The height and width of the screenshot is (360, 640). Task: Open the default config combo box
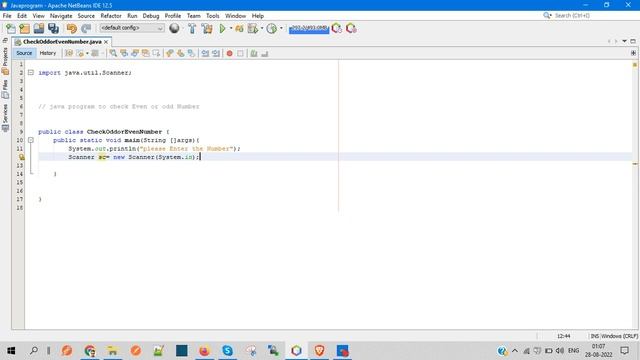131,28
